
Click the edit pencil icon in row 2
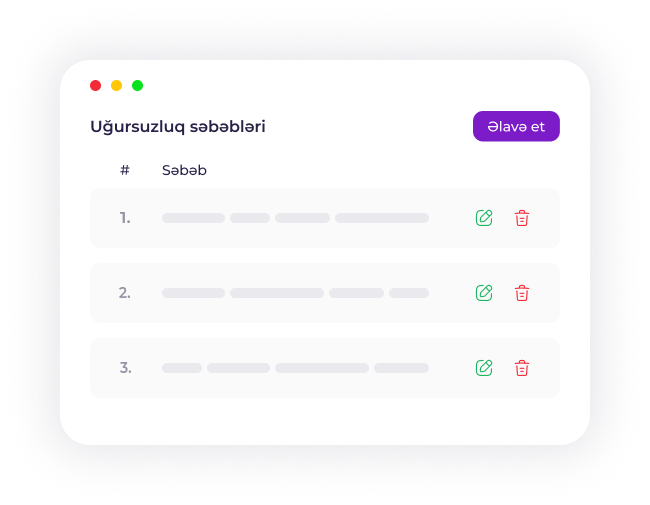484,293
